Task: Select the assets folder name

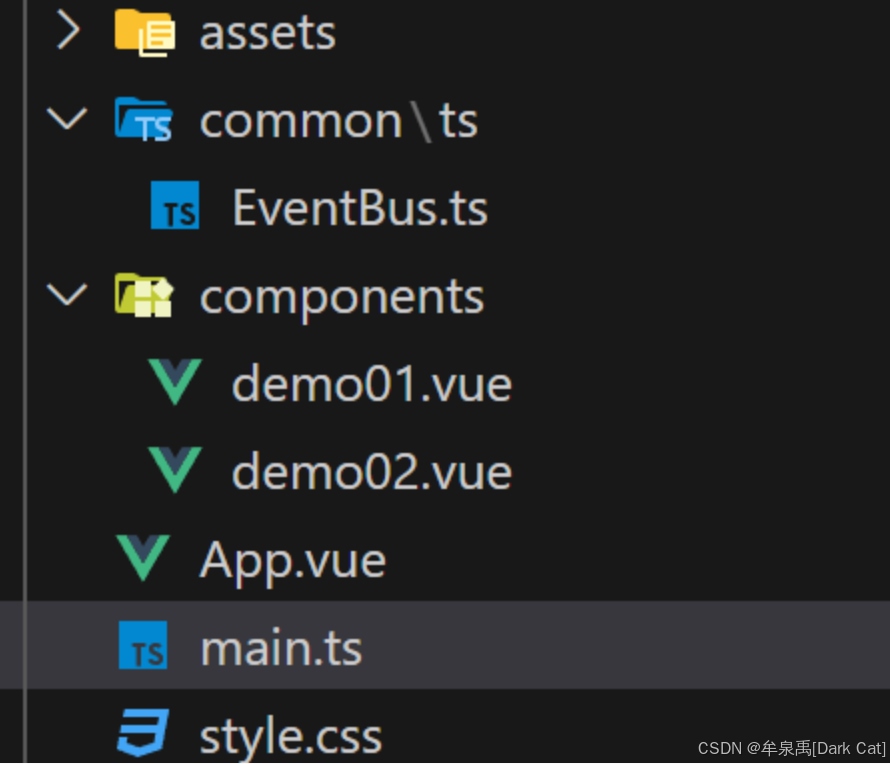Action: (x=267, y=33)
